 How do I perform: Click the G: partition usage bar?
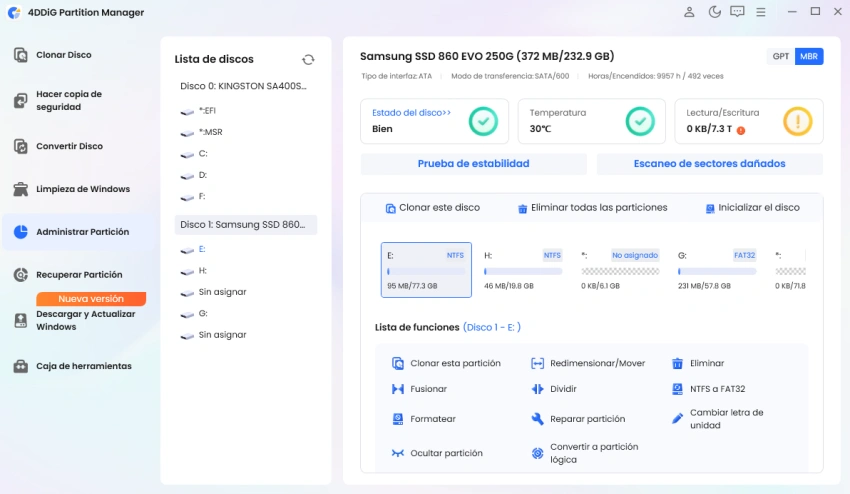(x=717, y=271)
